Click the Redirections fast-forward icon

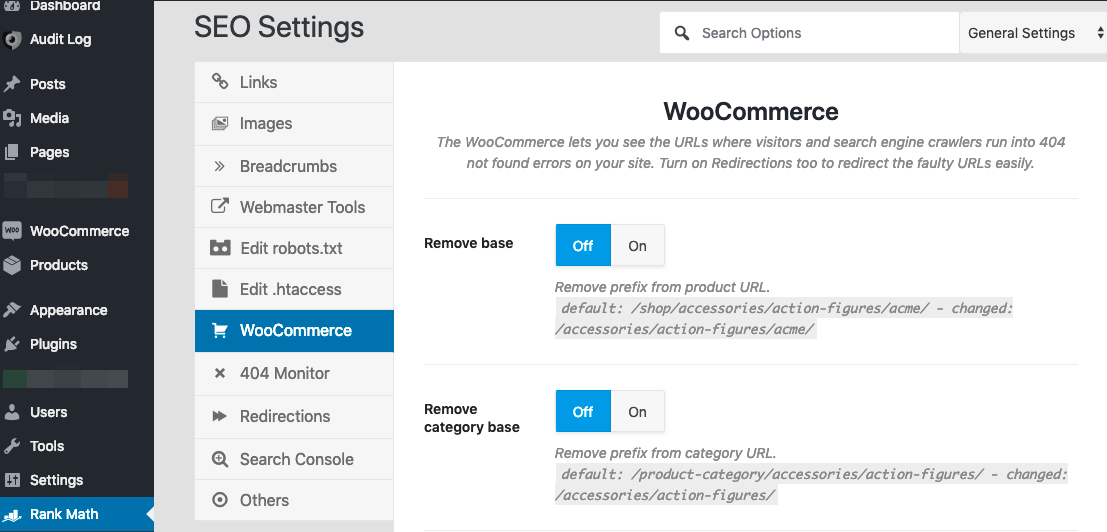point(220,416)
